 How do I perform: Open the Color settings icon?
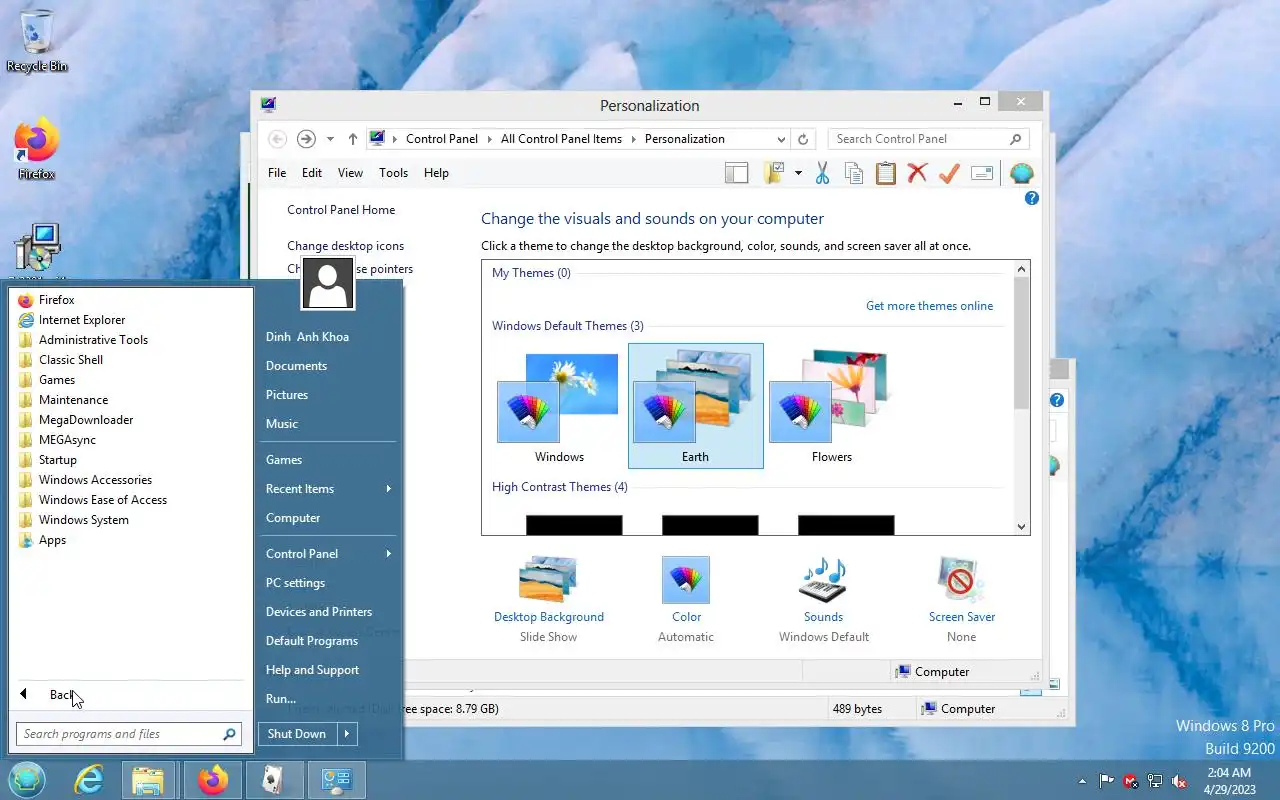[x=686, y=581]
